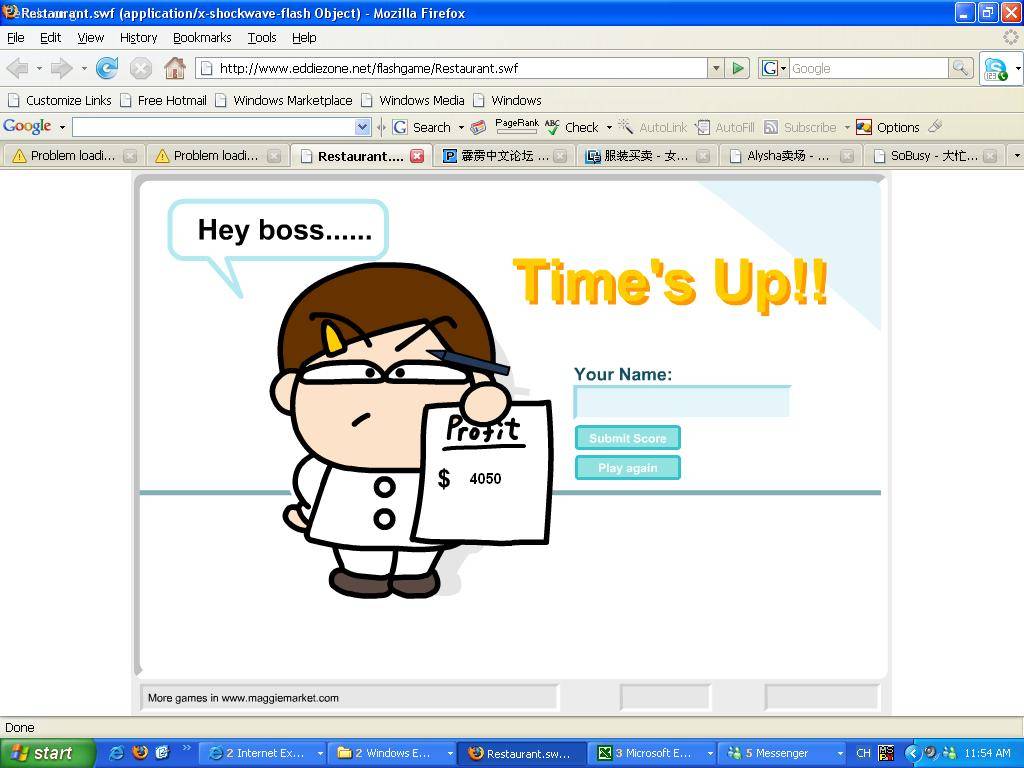The width and height of the screenshot is (1024, 768).
Task: Open the search engine selector dropdown
Action: pyautogui.click(x=774, y=68)
